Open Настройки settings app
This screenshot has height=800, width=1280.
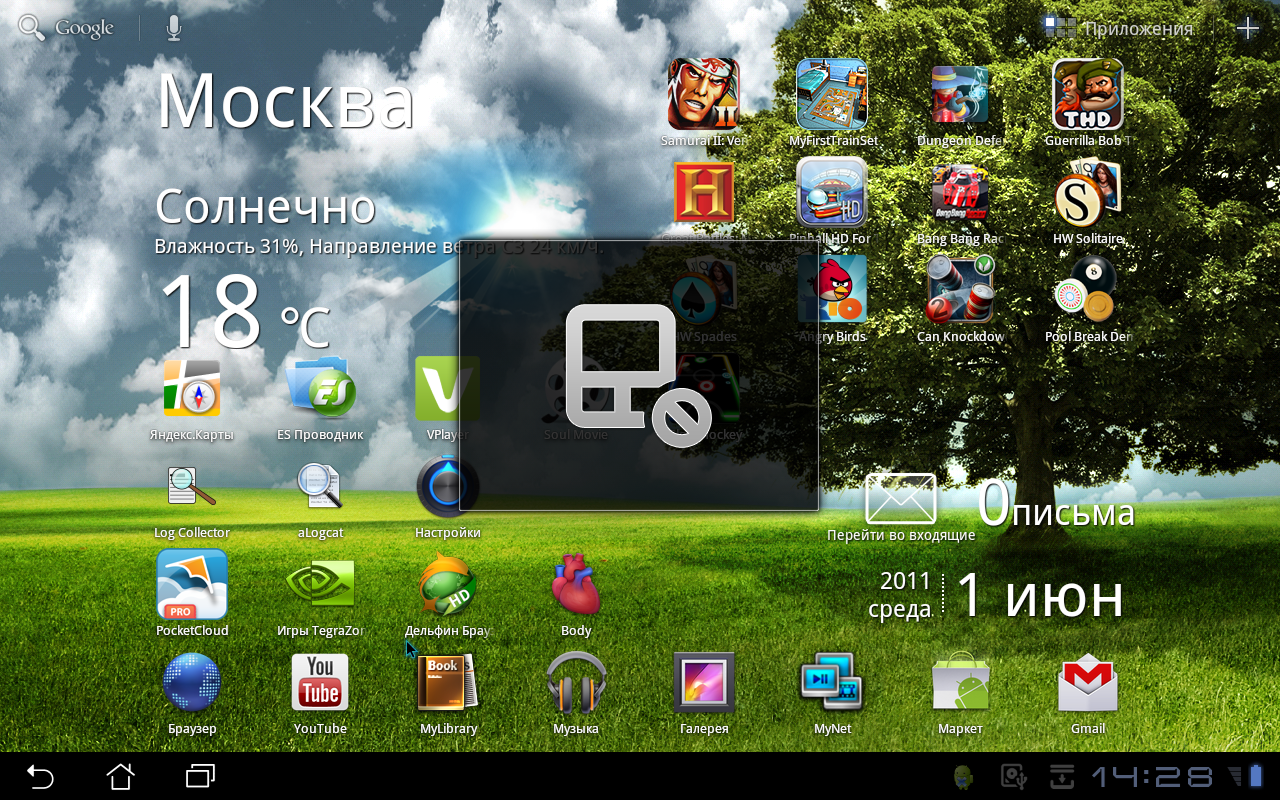tap(448, 487)
